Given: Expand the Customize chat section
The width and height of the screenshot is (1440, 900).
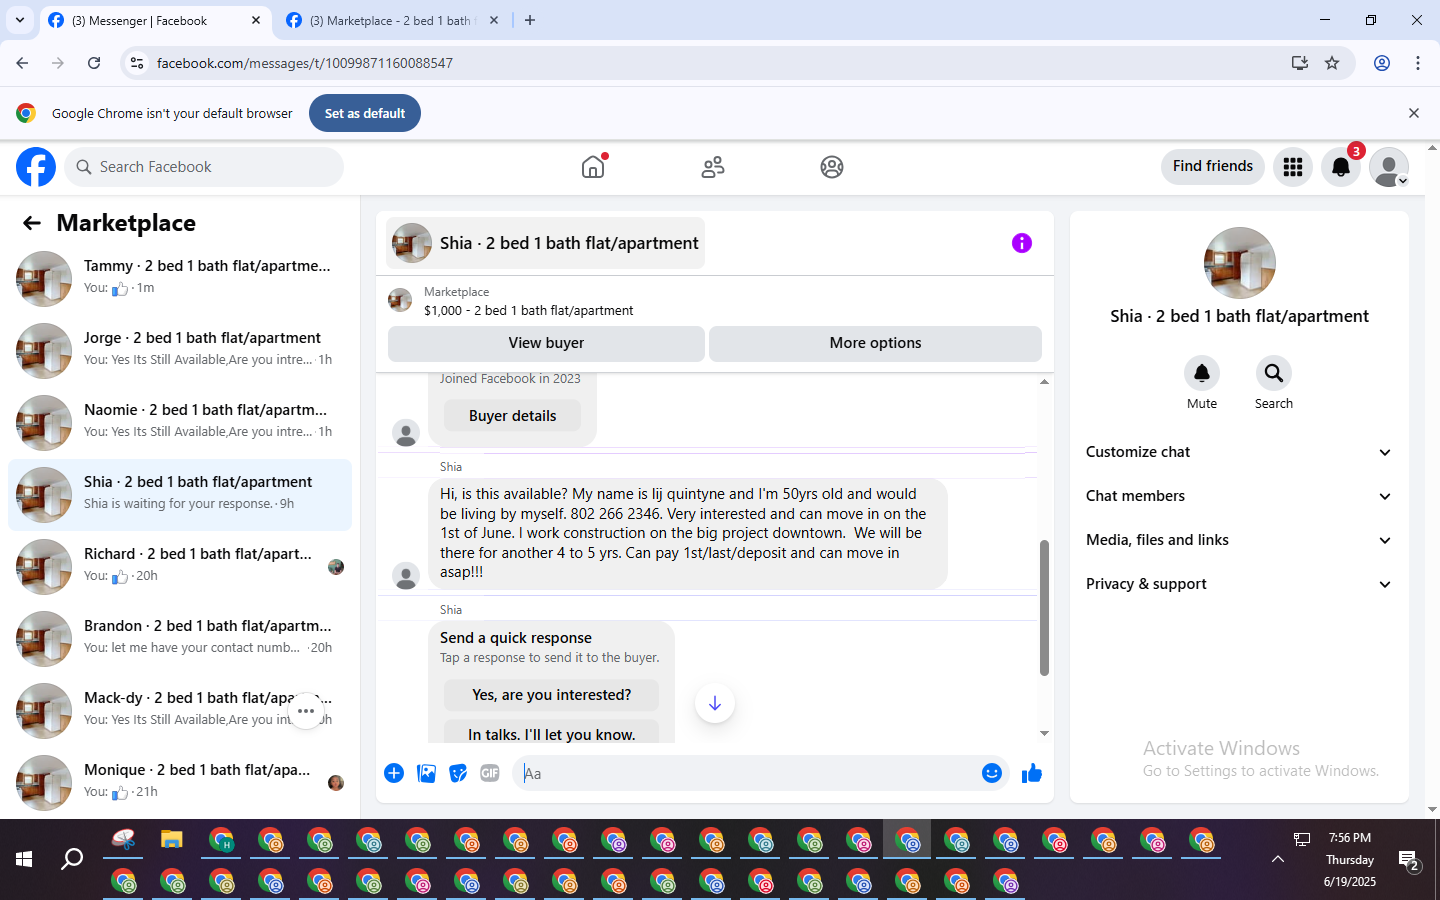Looking at the screenshot, I should 1238,452.
